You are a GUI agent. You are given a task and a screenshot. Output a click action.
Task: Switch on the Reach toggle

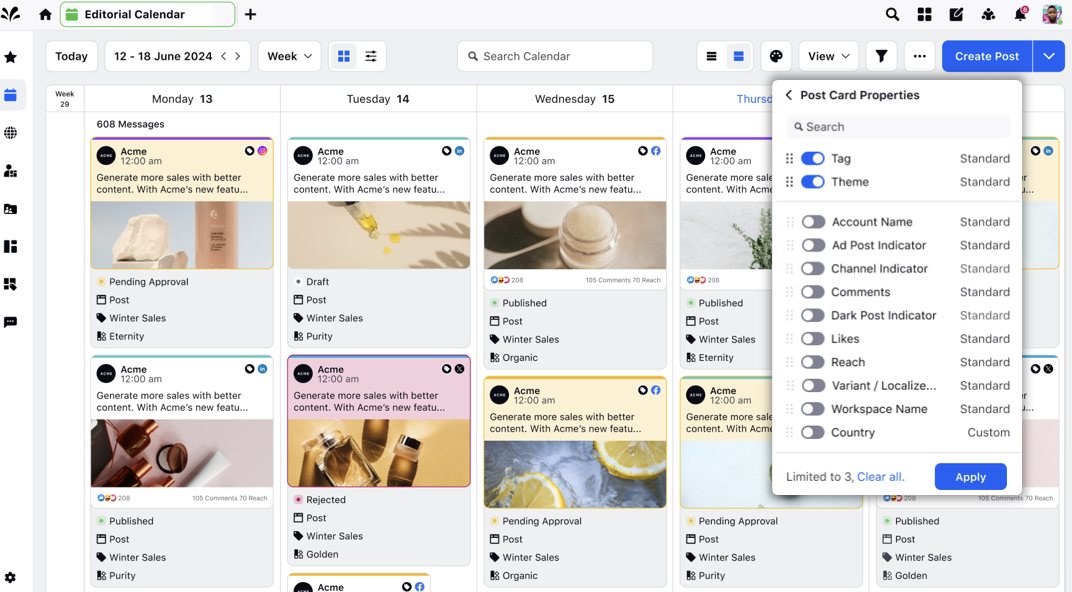(813, 362)
